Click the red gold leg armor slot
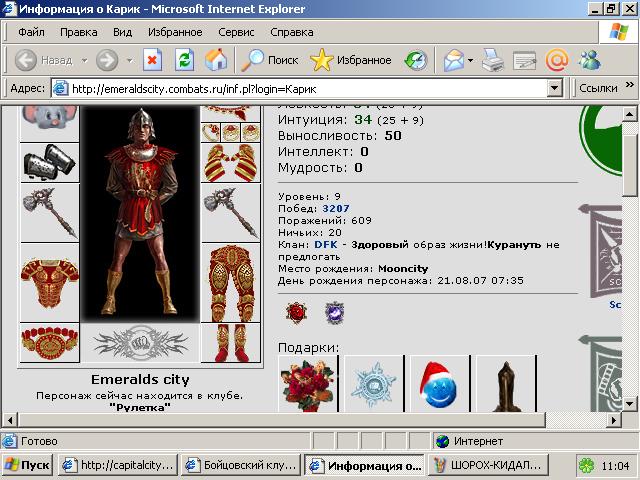This screenshot has height=480, width=640. point(231,282)
